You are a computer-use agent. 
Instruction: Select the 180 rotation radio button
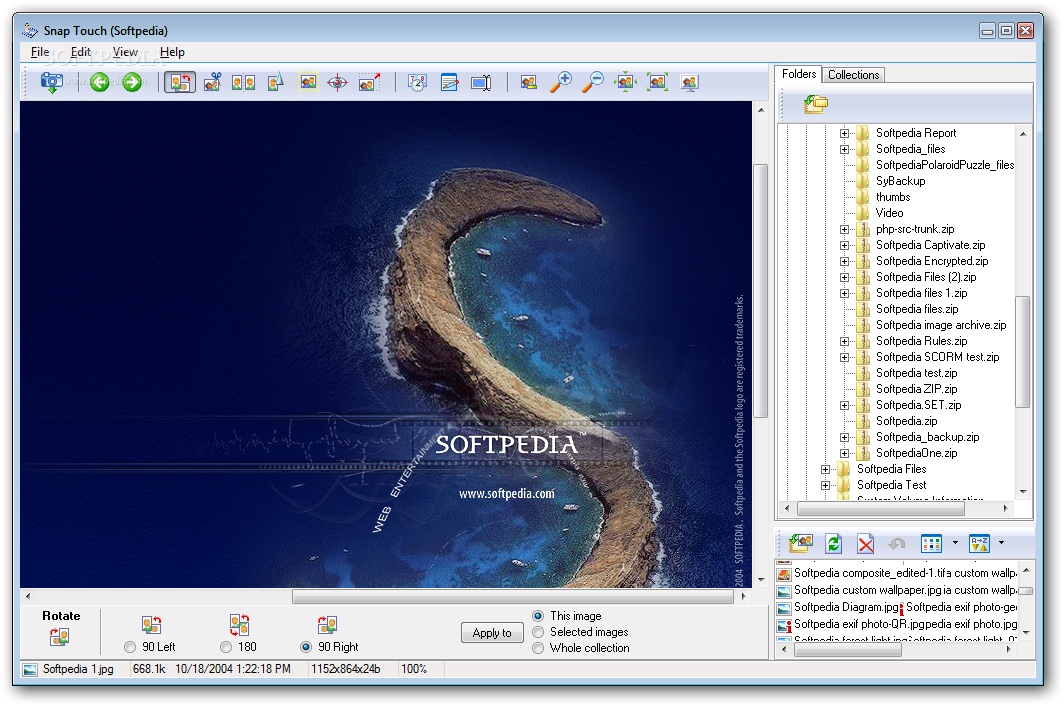[226, 647]
